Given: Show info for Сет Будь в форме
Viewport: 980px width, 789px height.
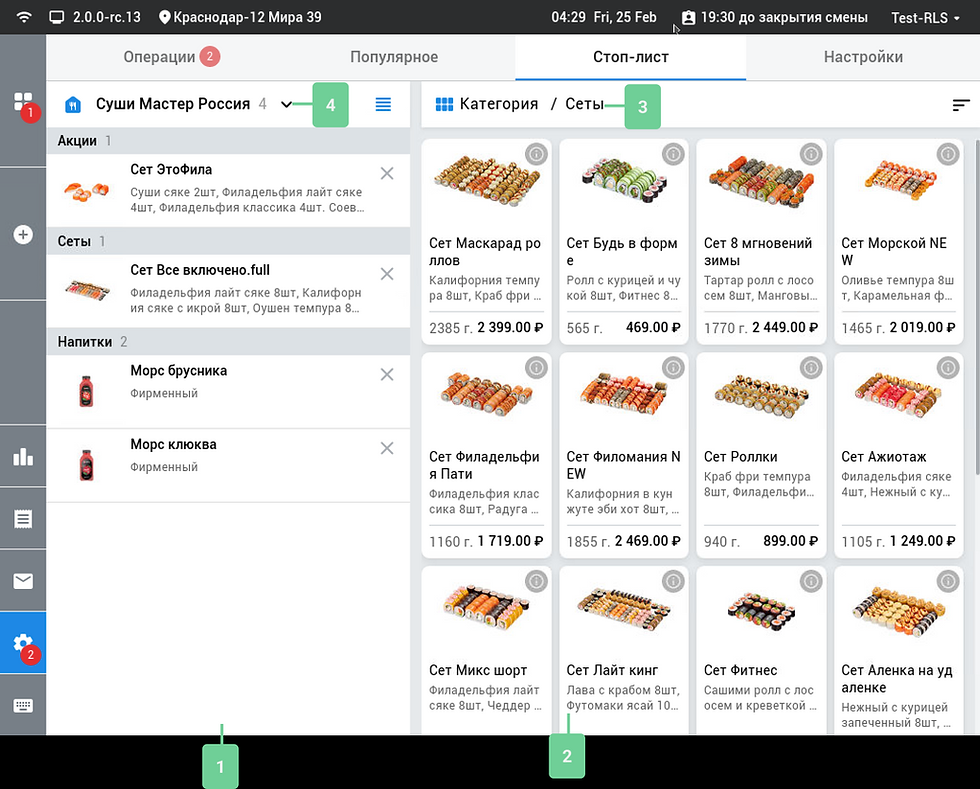Looking at the screenshot, I should pos(673,154).
